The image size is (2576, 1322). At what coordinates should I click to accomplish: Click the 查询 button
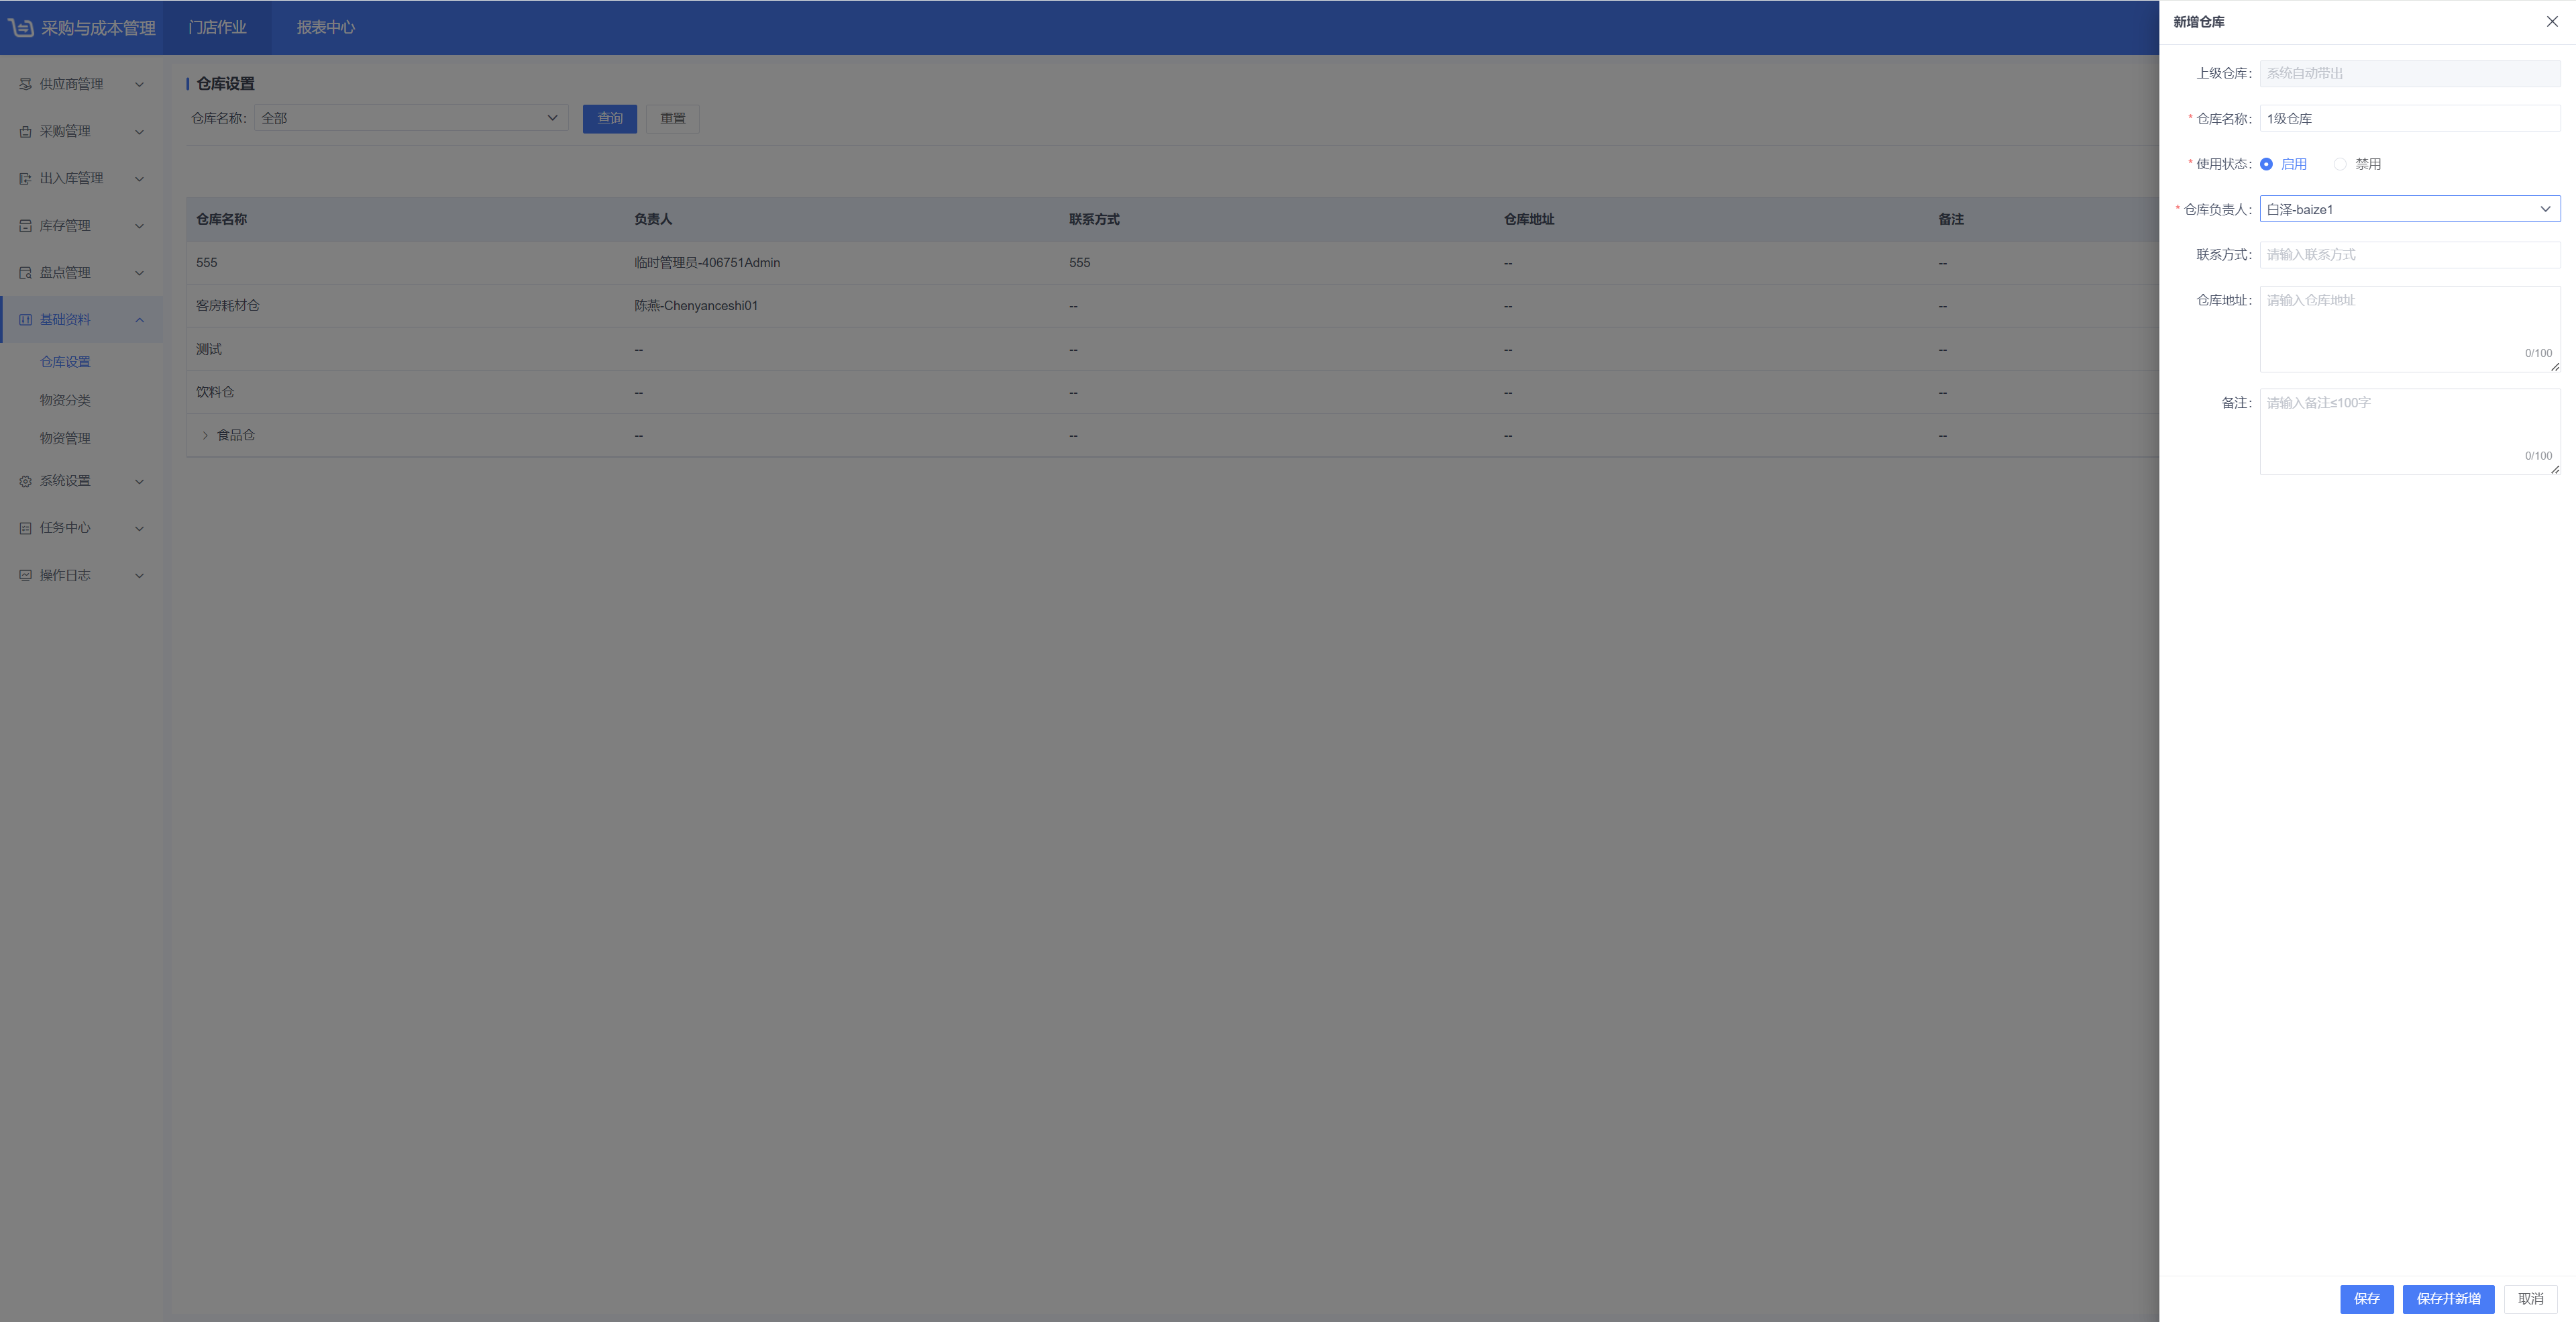610,118
